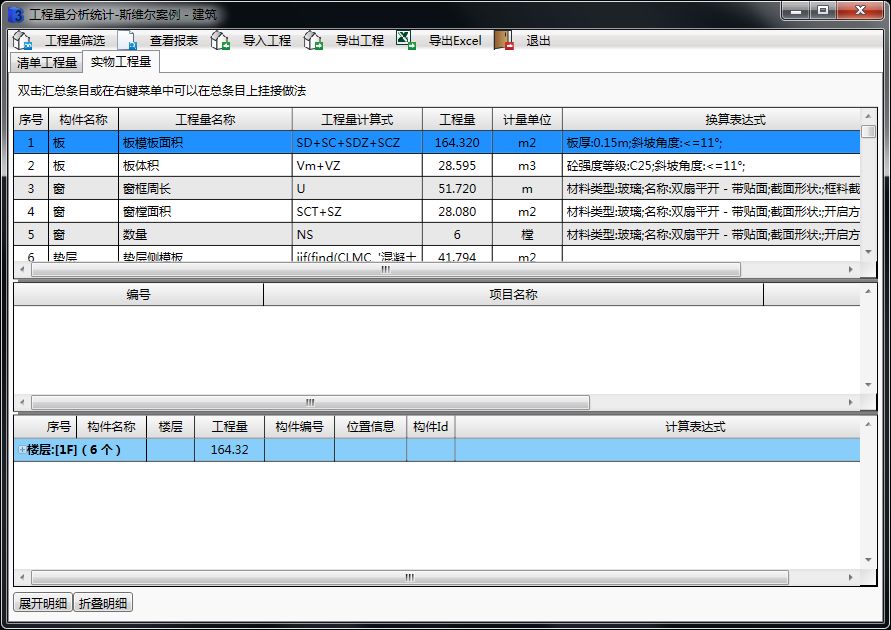Select row 板模板面积

coord(436,143)
